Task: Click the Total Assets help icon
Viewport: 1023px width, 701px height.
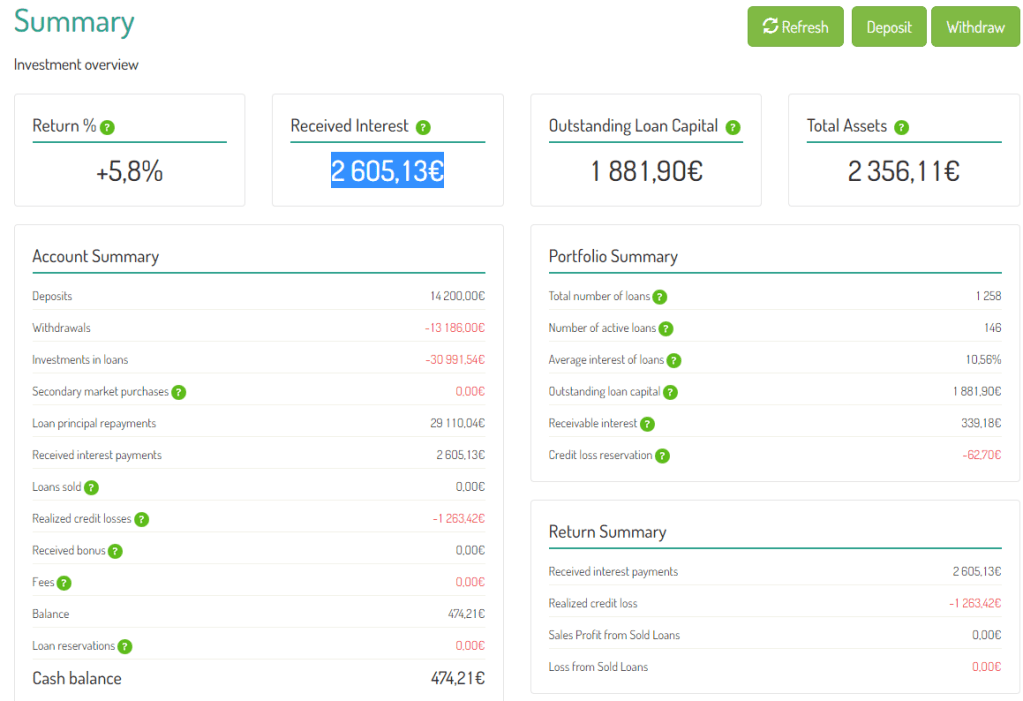Action: (x=901, y=127)
